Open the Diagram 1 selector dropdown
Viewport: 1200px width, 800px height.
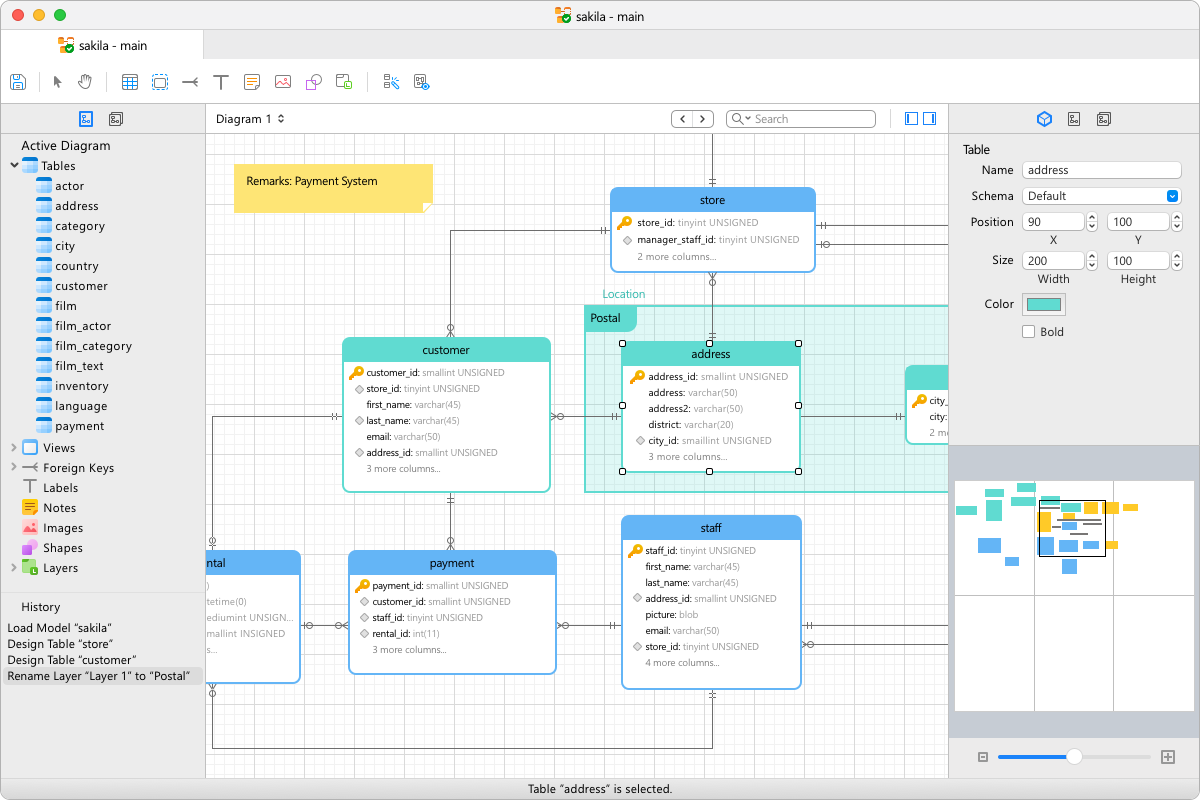point(250,119)
